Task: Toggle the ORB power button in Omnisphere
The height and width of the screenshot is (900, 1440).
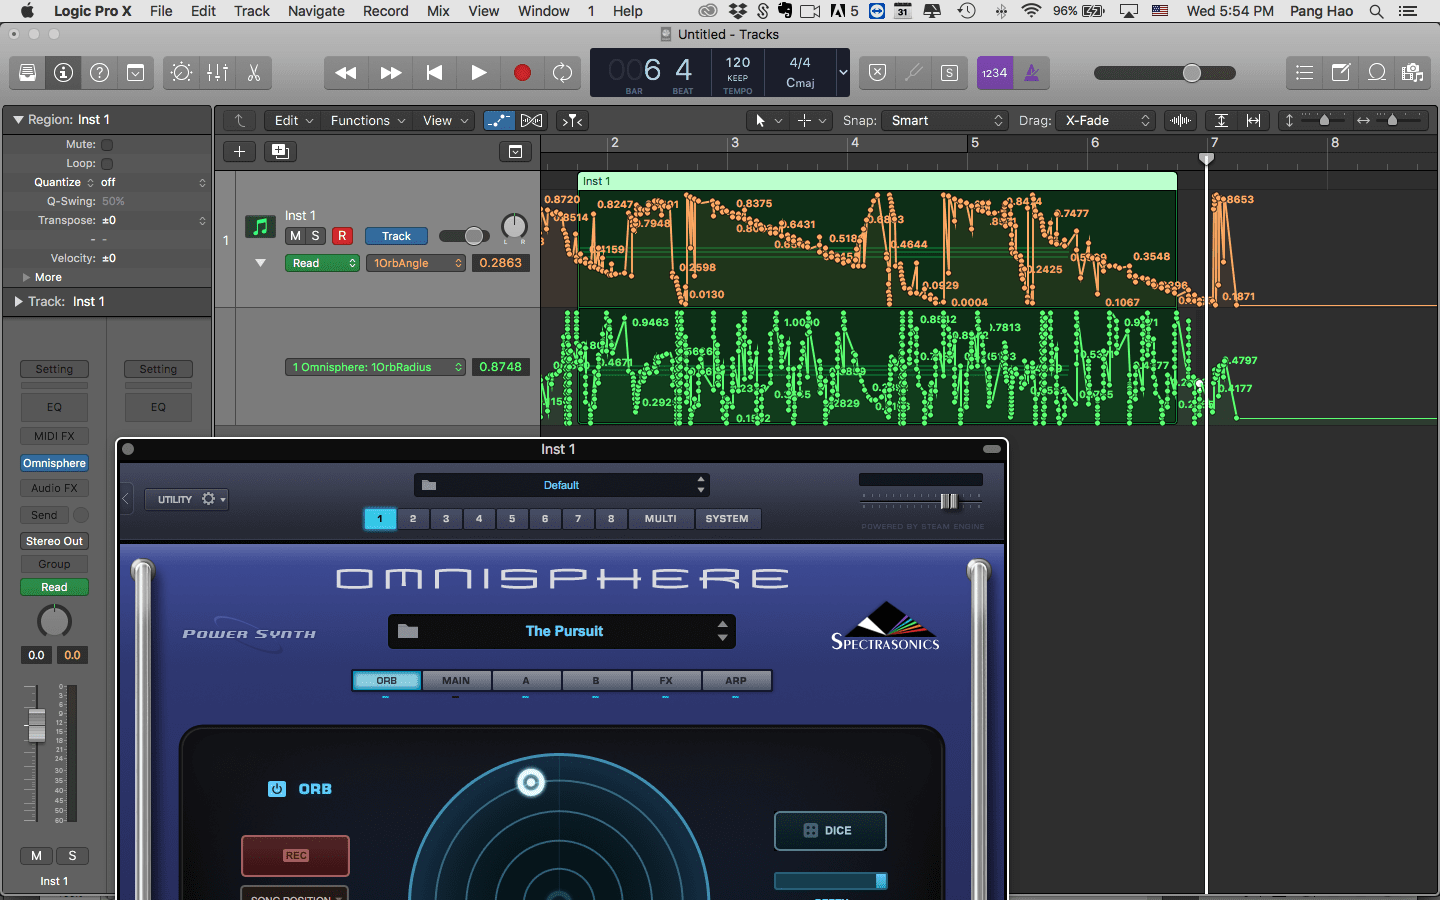Action: (277, 789)
